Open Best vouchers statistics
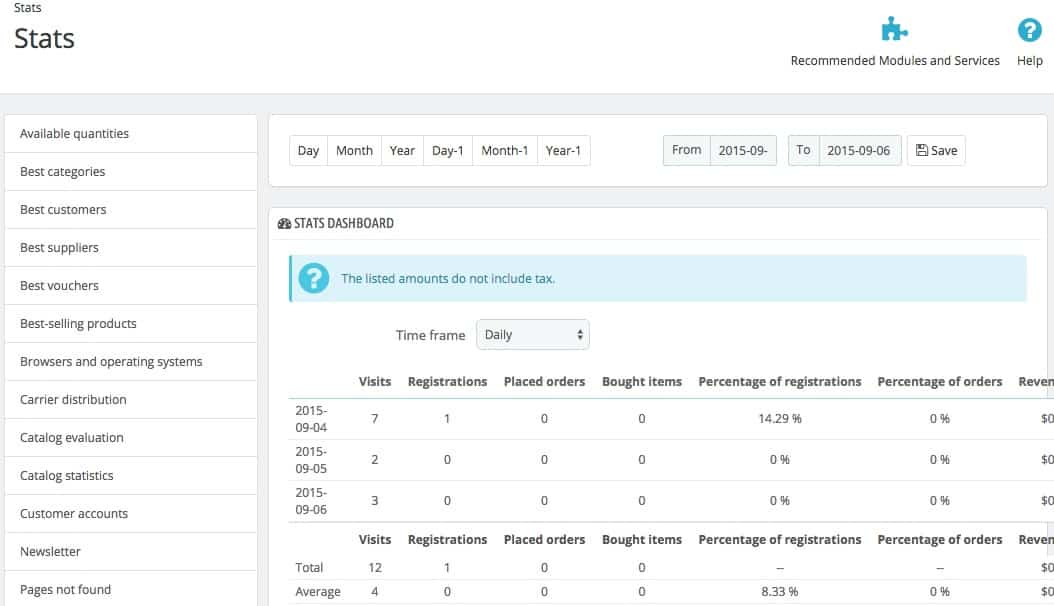The width and height of the screenshot is (1054, 606). pos(59,285)
